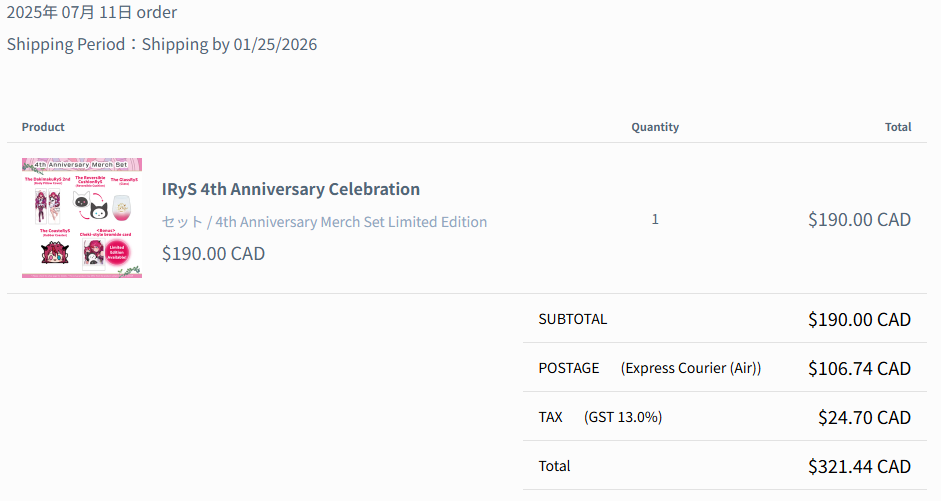Click the order date line at top
The width and height of the screenshot is (941, 501).
tap(92, 13)
